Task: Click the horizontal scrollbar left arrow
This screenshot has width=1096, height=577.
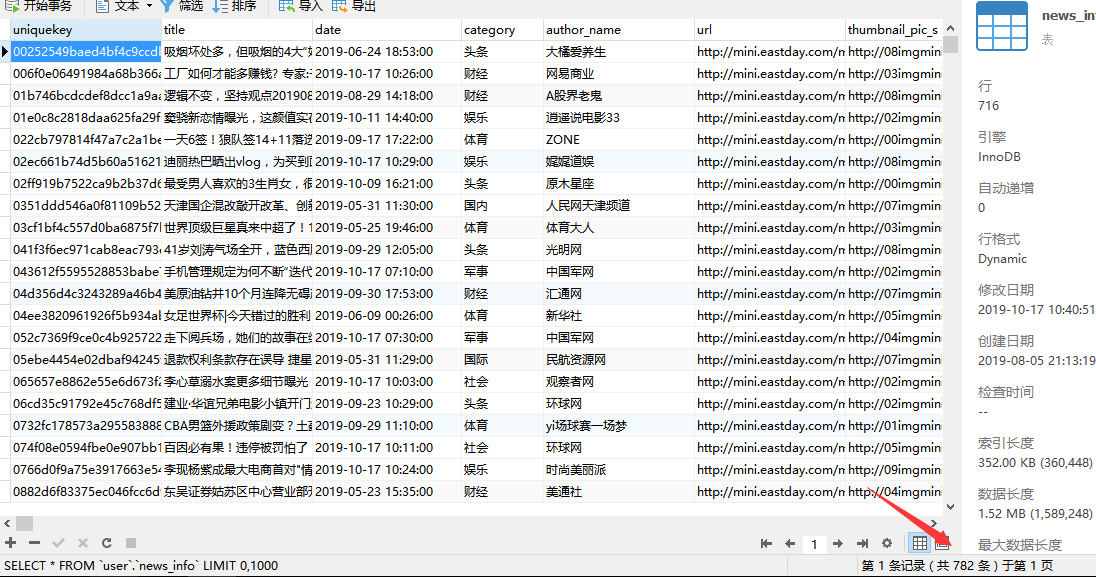Action: click(x=7, y=523)
